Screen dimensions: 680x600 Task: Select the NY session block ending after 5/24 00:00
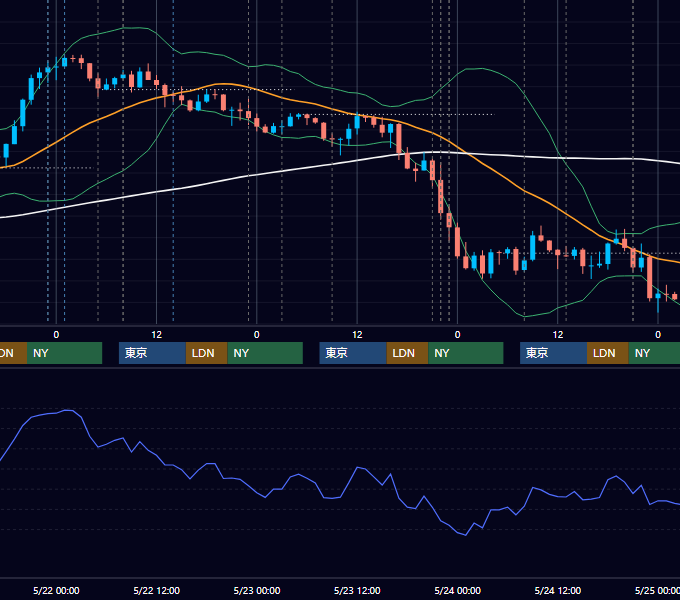[x=466, y=353]
